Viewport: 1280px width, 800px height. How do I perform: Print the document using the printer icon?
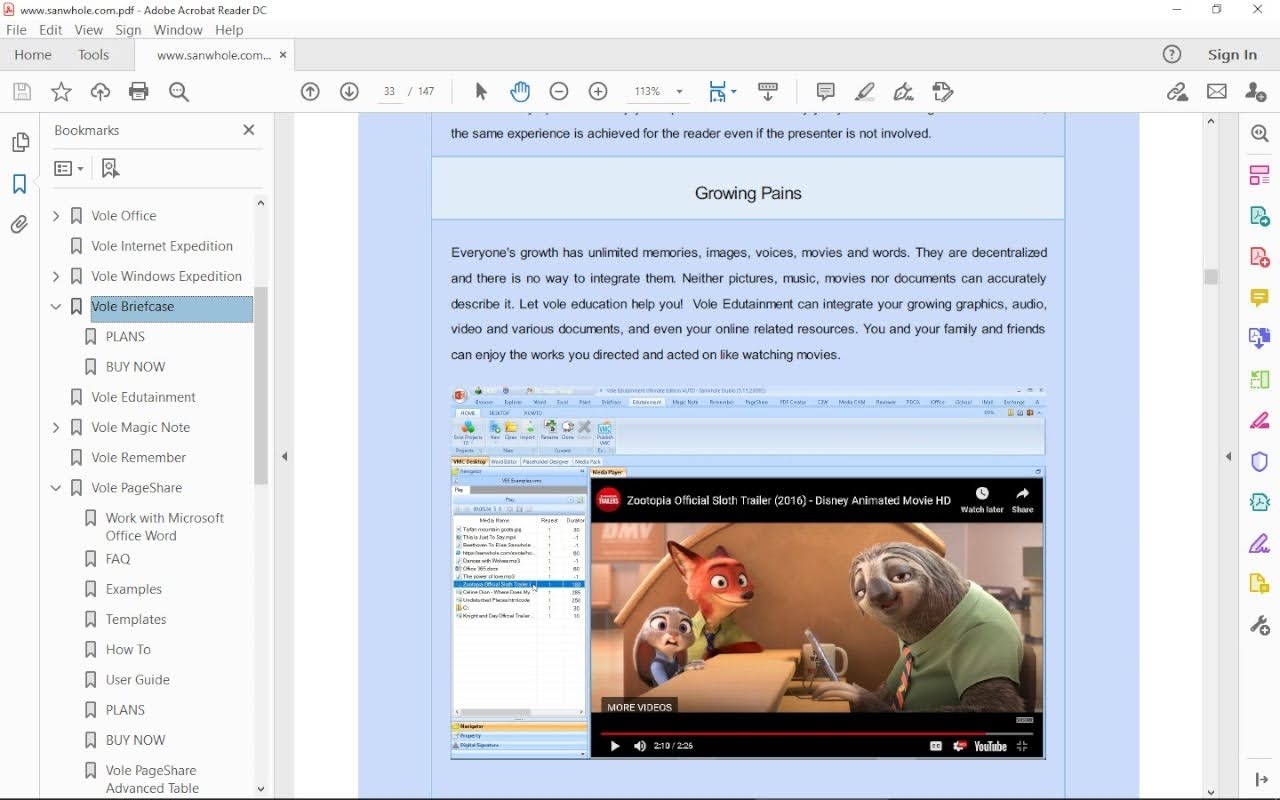139,92
